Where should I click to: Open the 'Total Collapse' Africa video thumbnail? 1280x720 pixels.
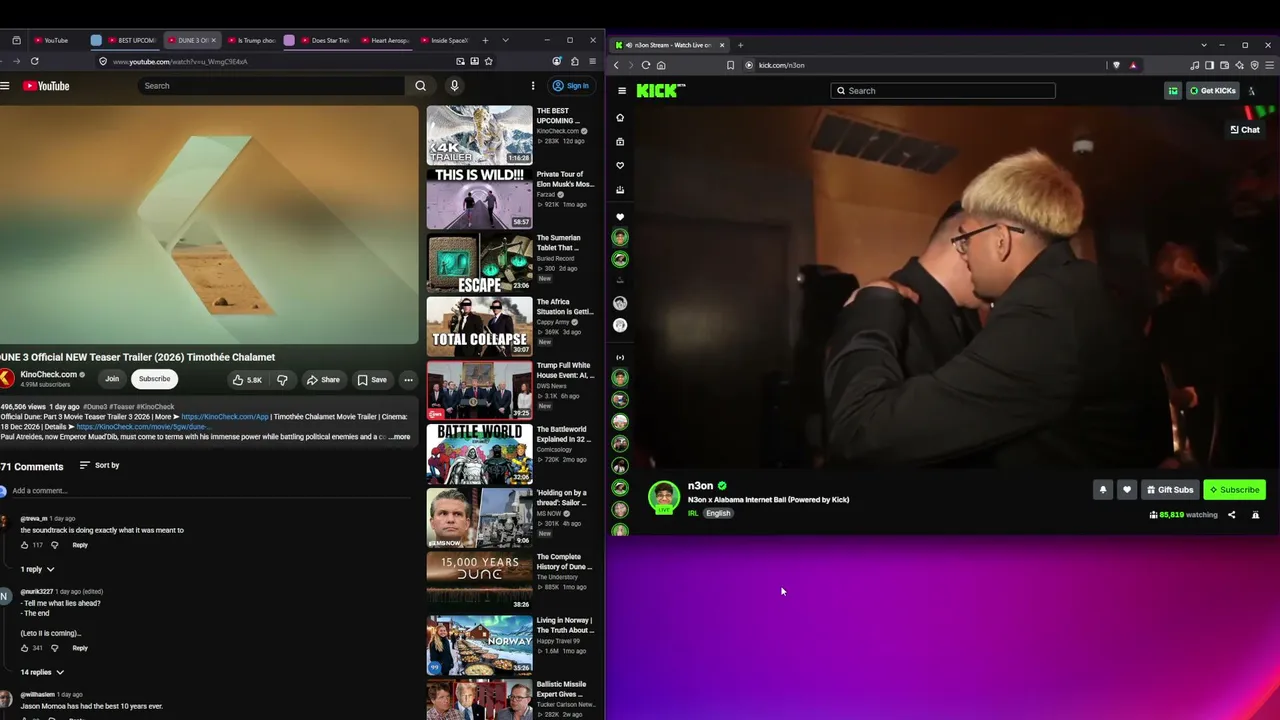pyautogui.click(x=480, y=326)
